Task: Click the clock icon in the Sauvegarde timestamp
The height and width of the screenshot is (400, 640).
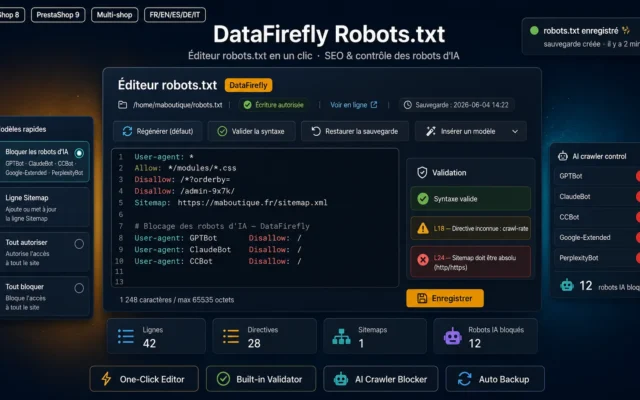Action: (x=407, y=105)
